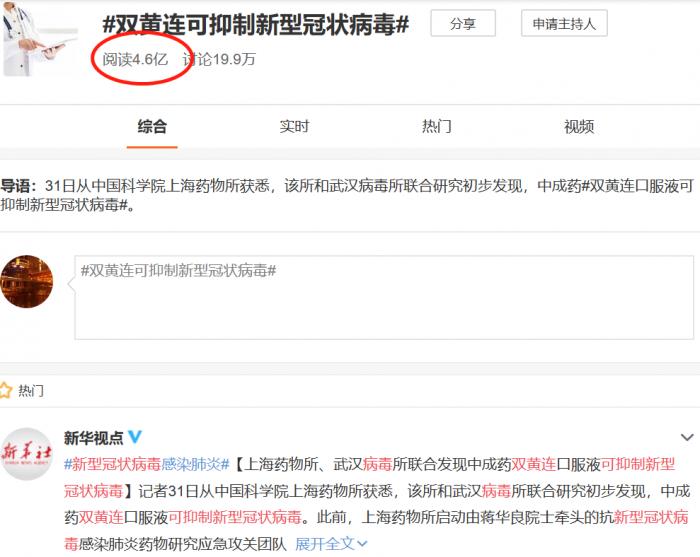The height and width of the screenshot is (557, 700).
Task: Select the 阅读4.6亿 read count
Action: [x=135, y=59]
